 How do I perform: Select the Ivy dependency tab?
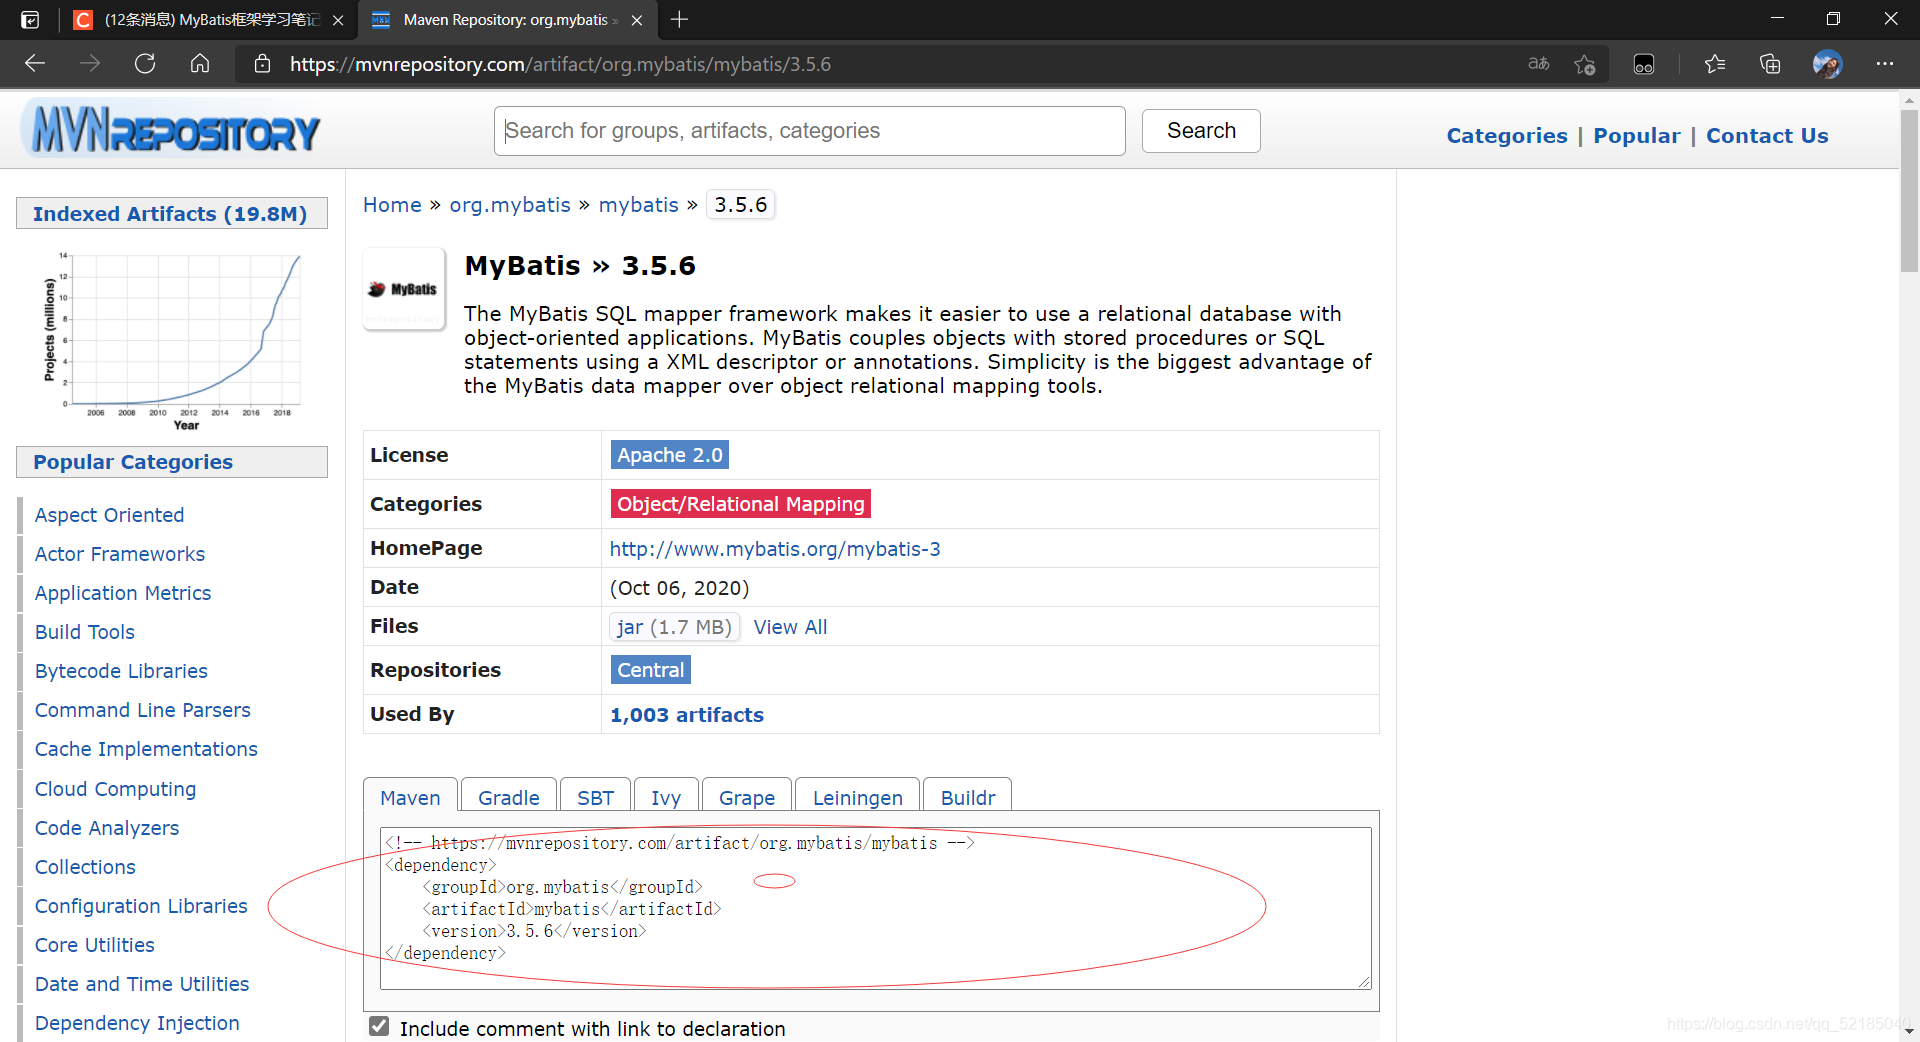pyautogui.click(x=666, y=798)
